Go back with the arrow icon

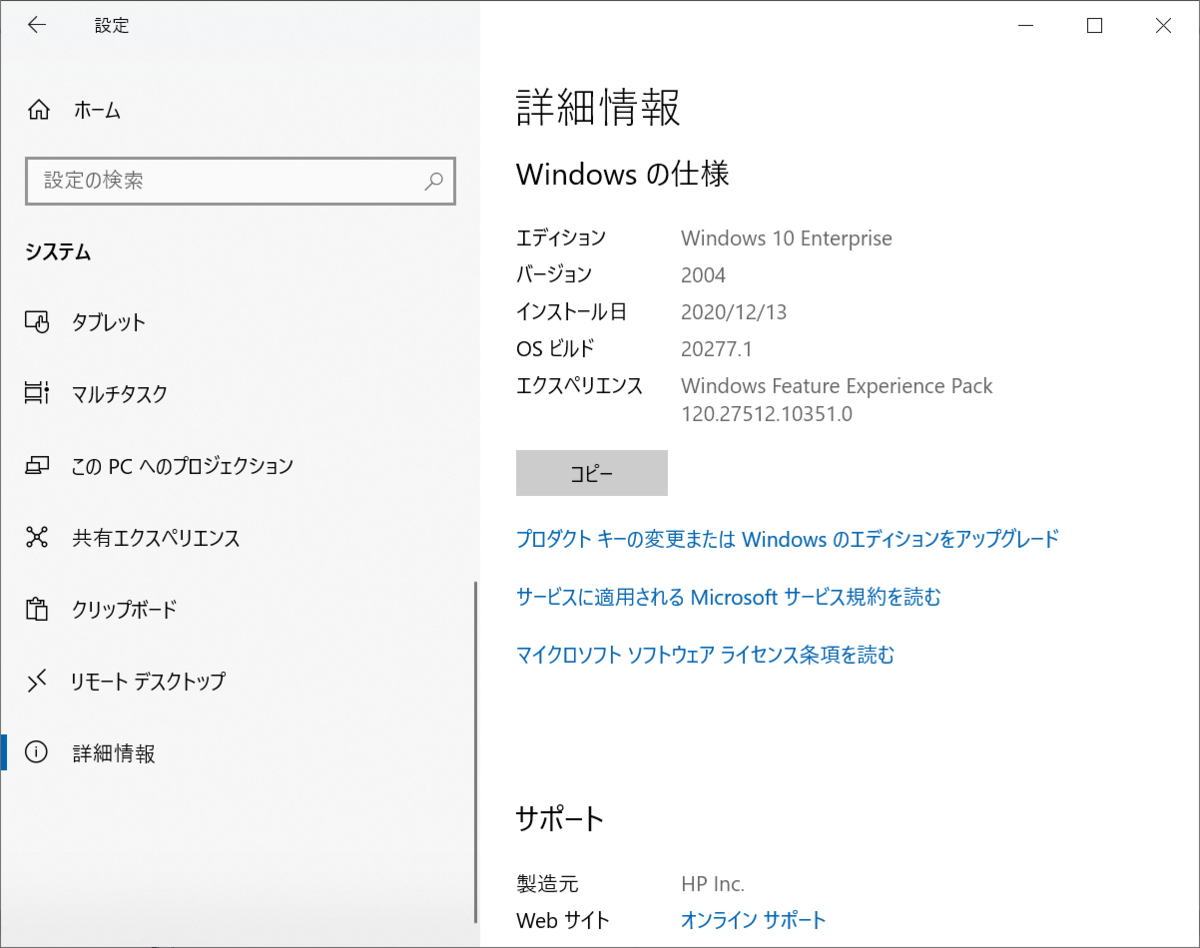click(37, 25)
